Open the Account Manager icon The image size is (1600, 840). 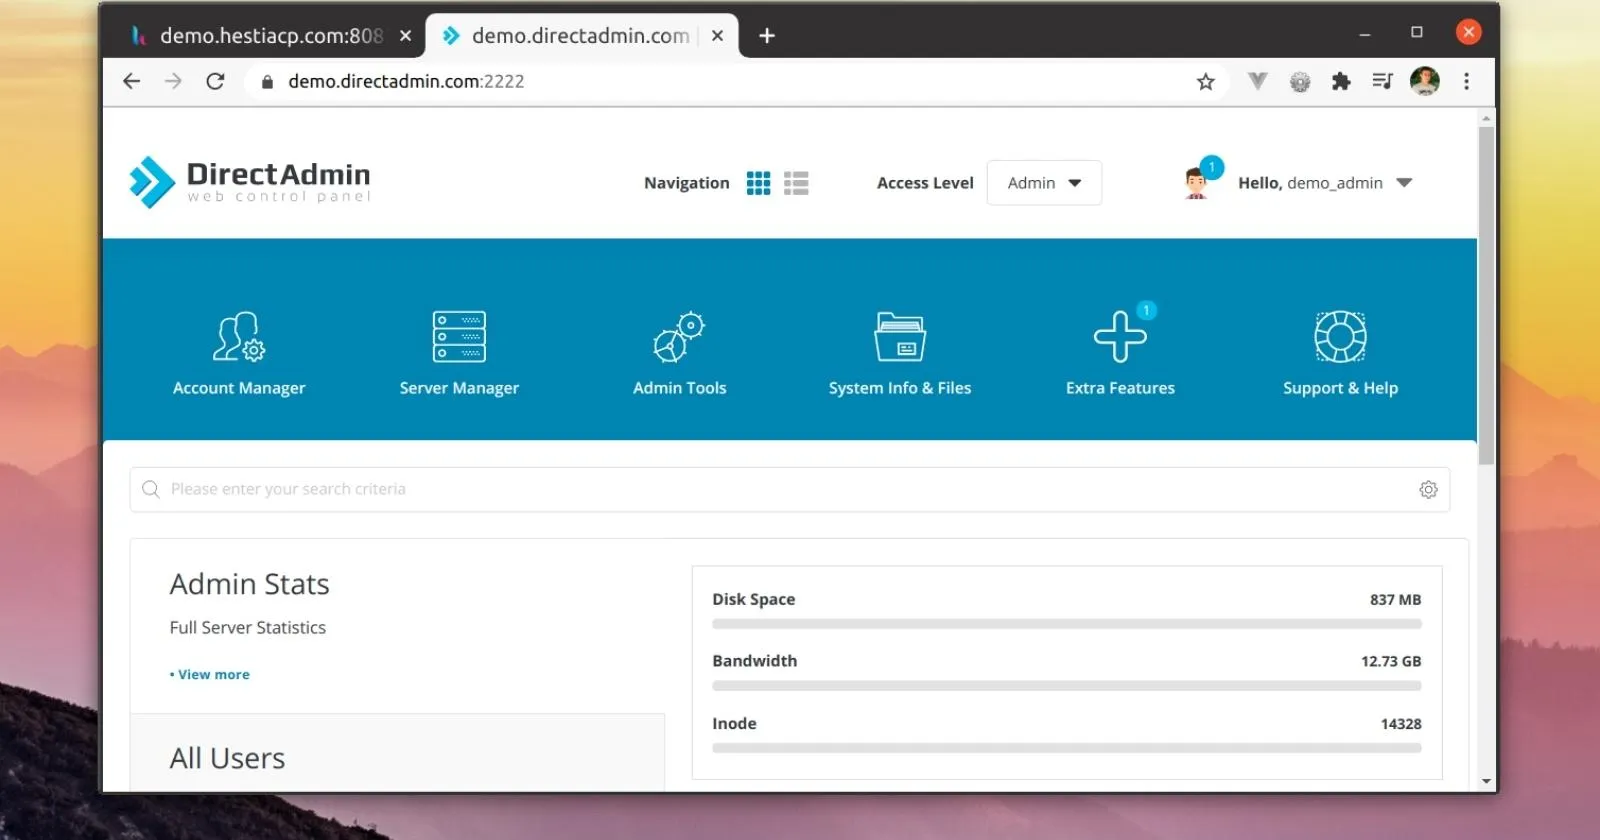pos(239,337)
